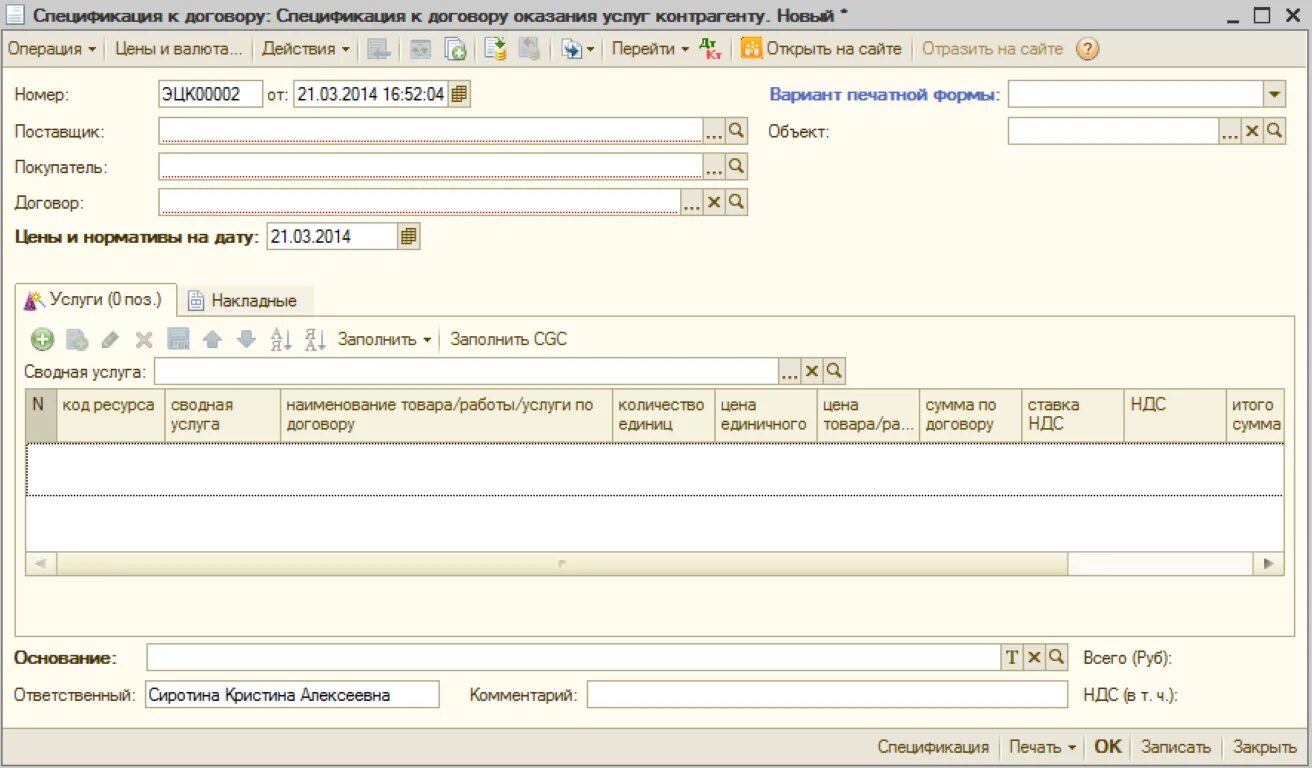Open the Объект field magnifier icon
Image resolution: width=1312 pixels, height=768 pixels.
pyautogui.click(x=1274, y=131)
